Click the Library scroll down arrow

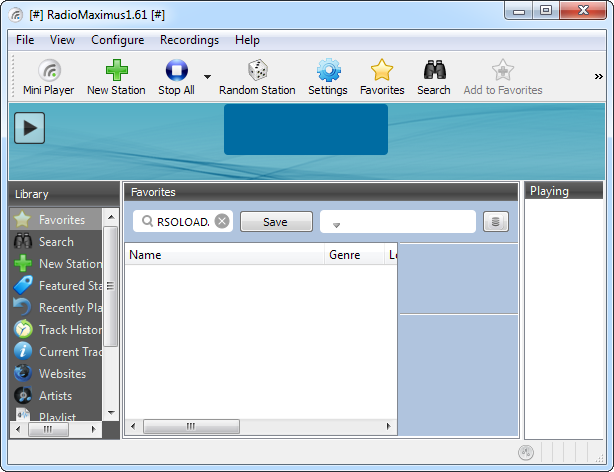111,412
